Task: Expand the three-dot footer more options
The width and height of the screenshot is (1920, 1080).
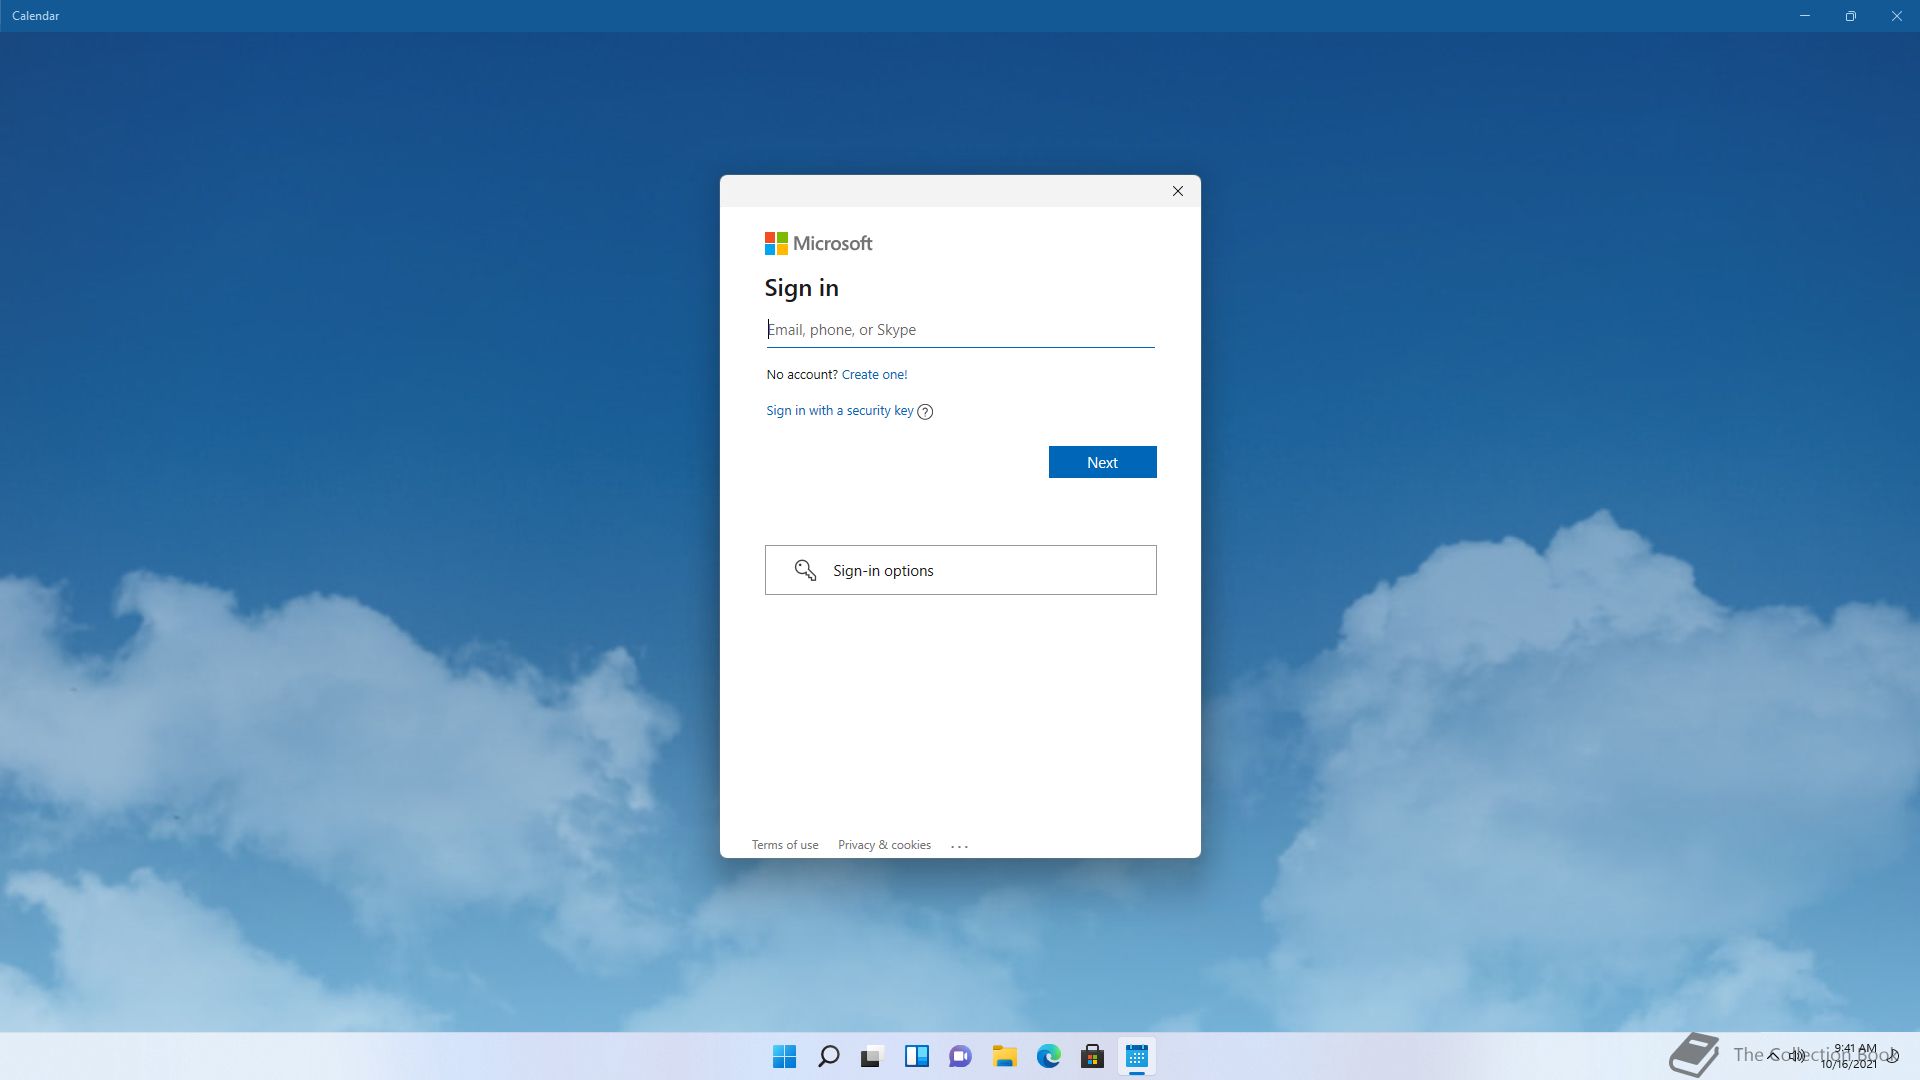Action: tap(959, 846)
